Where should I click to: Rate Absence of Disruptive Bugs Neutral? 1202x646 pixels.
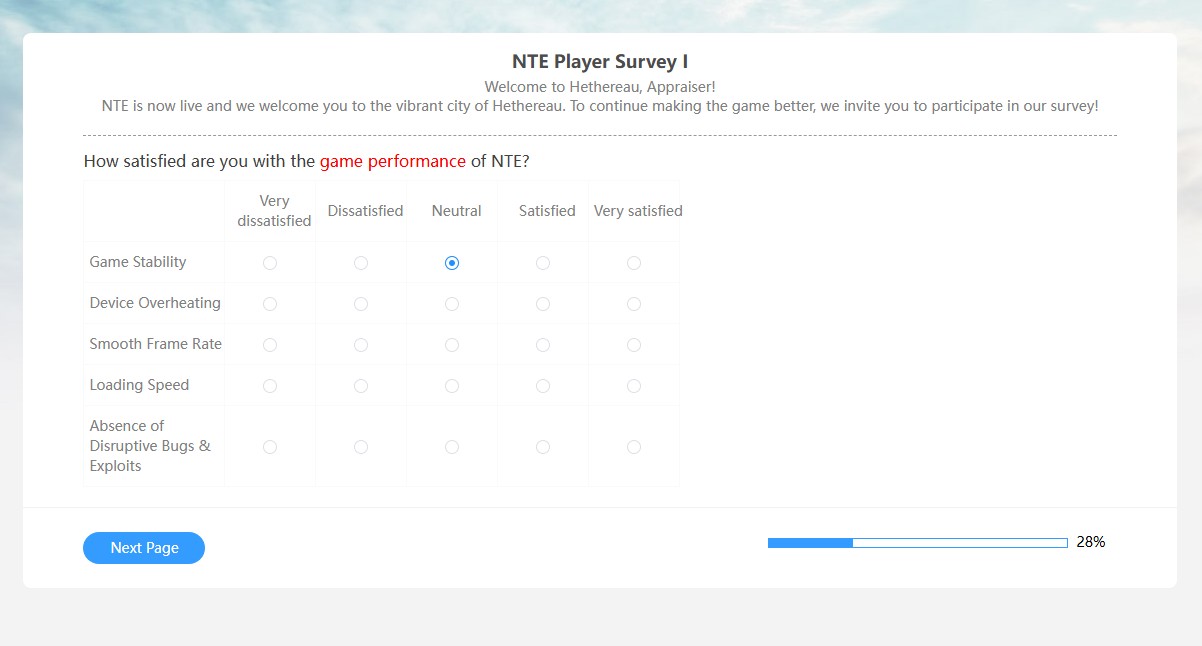pos(452,447)
